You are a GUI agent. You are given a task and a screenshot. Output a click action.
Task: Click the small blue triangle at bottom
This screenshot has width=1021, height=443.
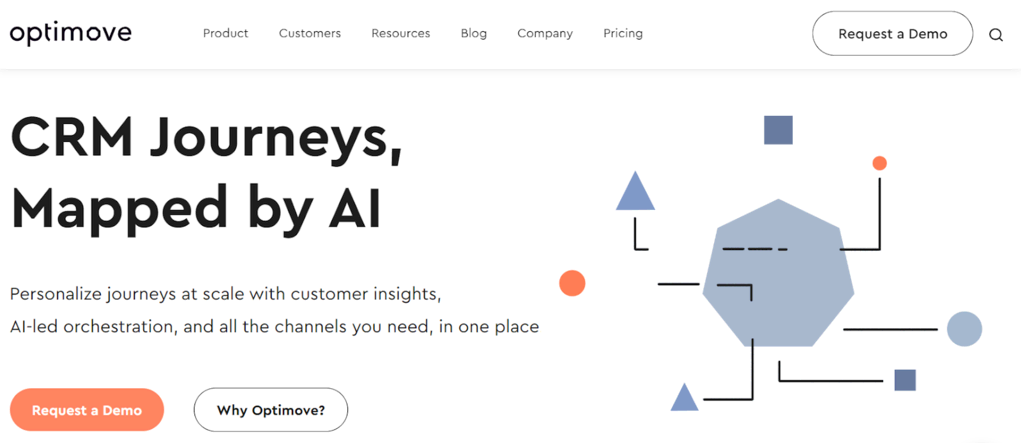pyautogui.click(x=684, y=399)
